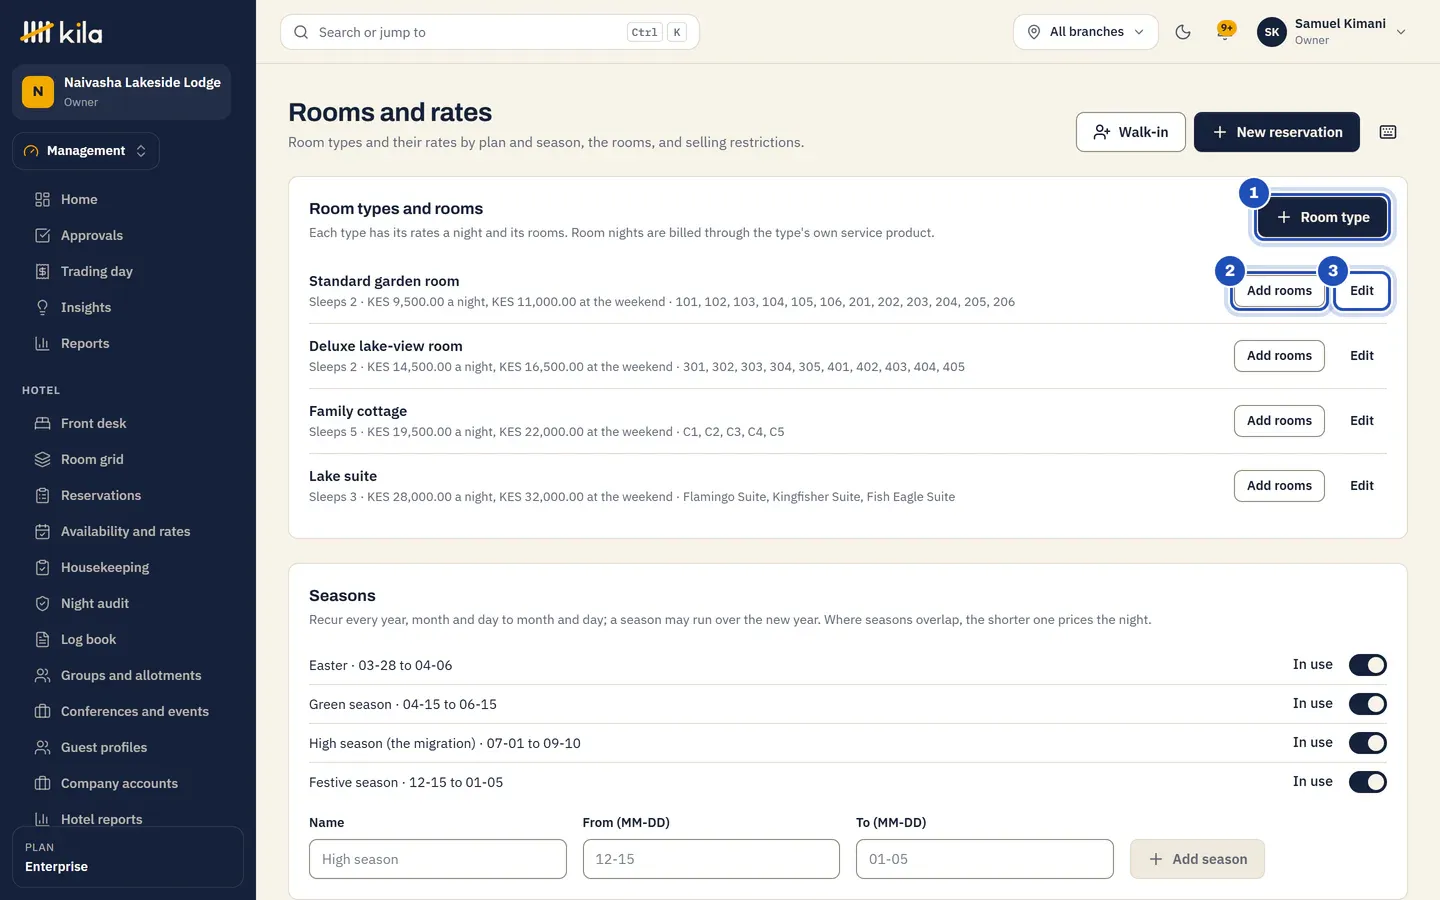Click the To (MM-DD) input field

pos(985,859)
